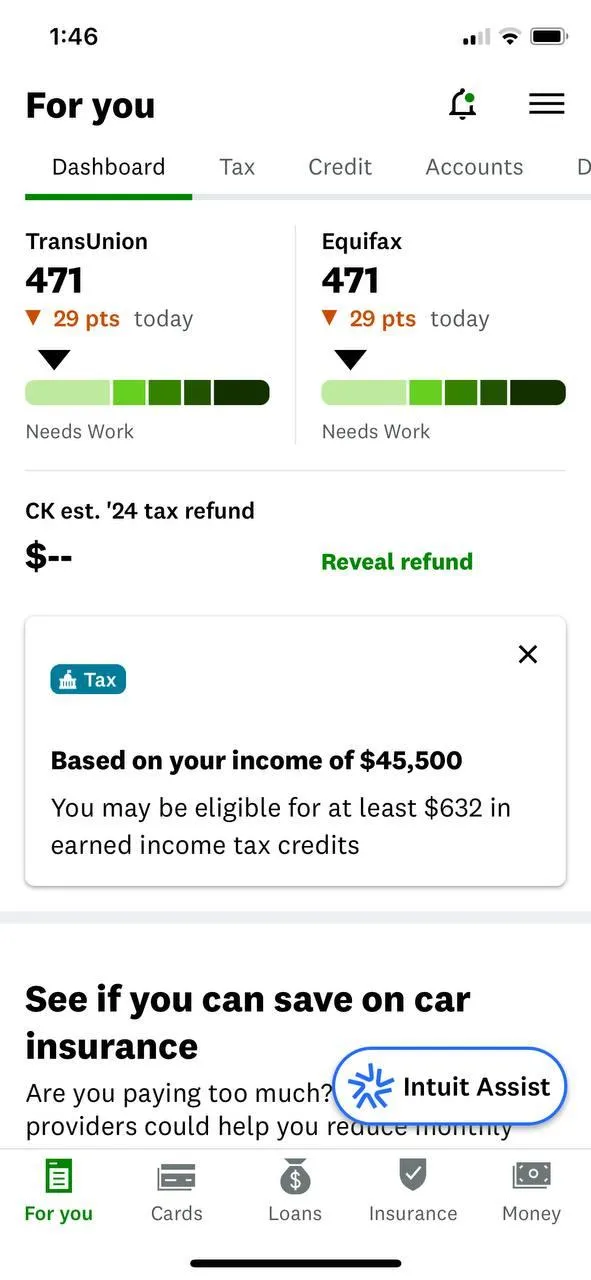The width and height of the screenshot is (591, 1280).
Task: Select the For you bottom icon
Action: click(x=59, y=1177)
